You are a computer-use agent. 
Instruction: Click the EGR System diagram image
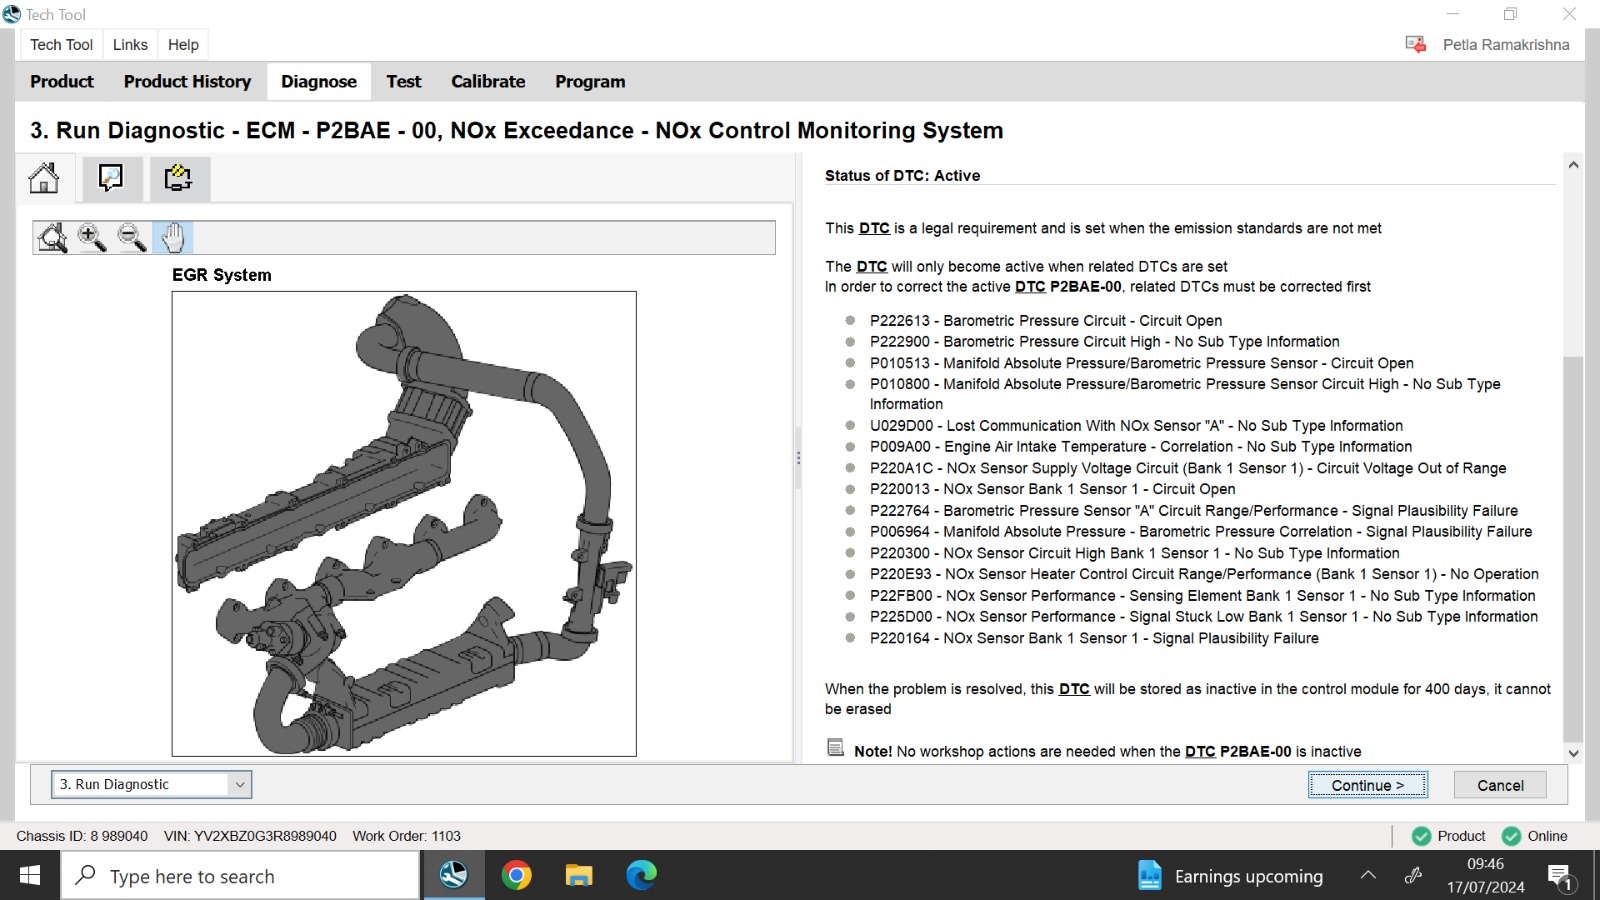(x=404, y=523)
